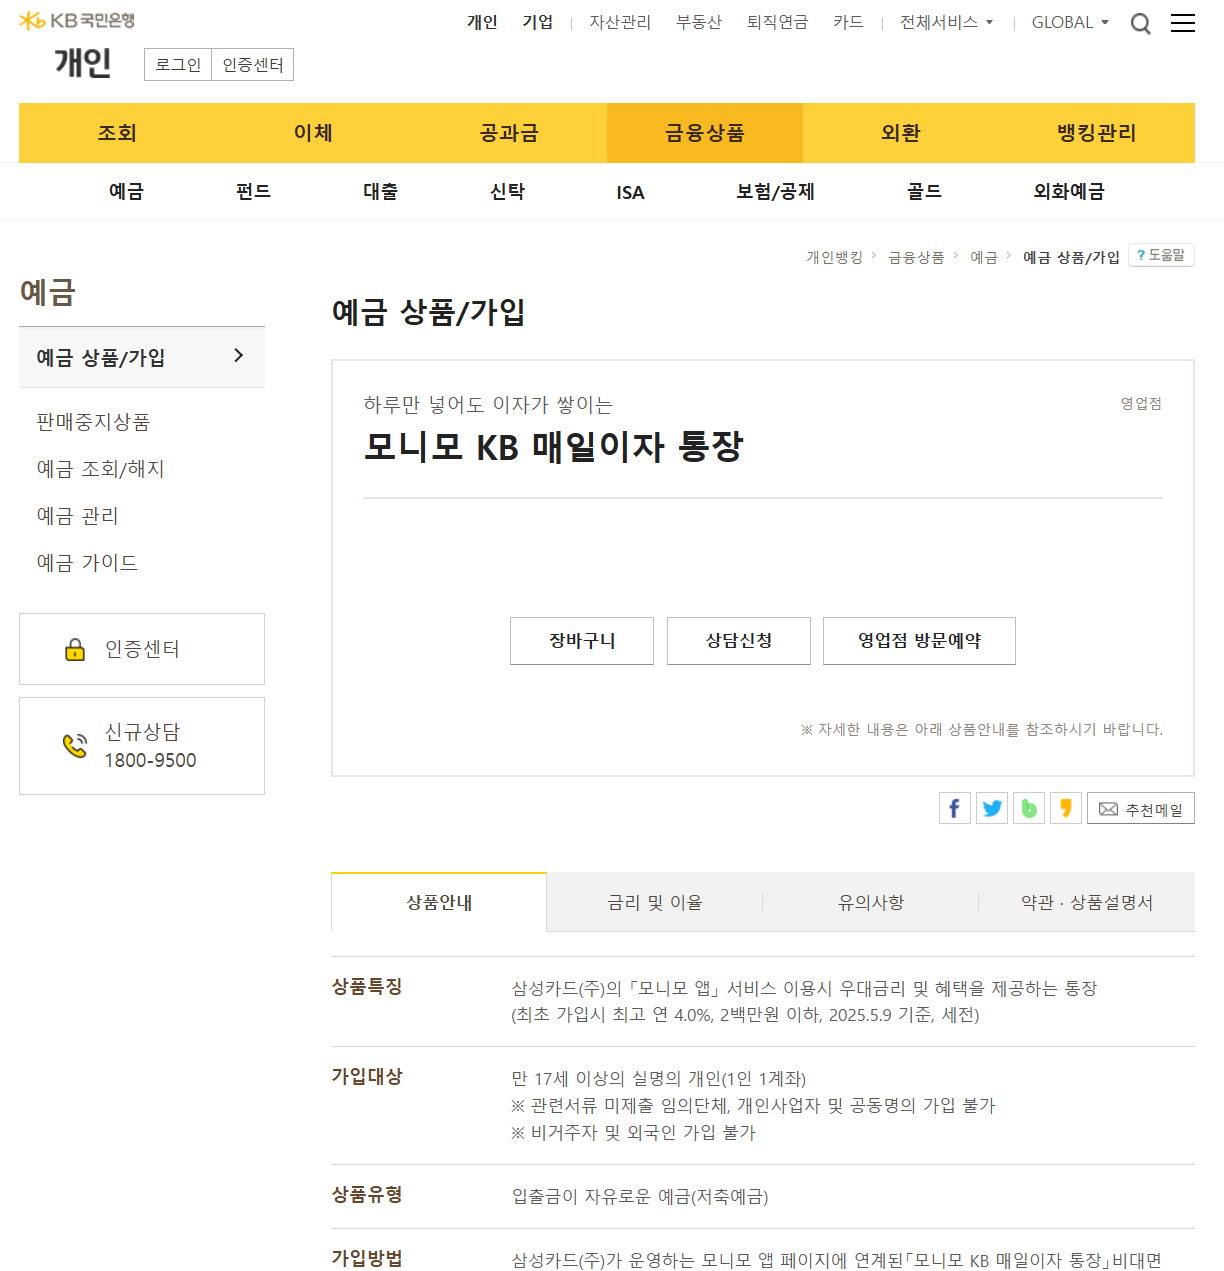
Task: Open 자산관리 top link
Action: click(x=620, y=22)
